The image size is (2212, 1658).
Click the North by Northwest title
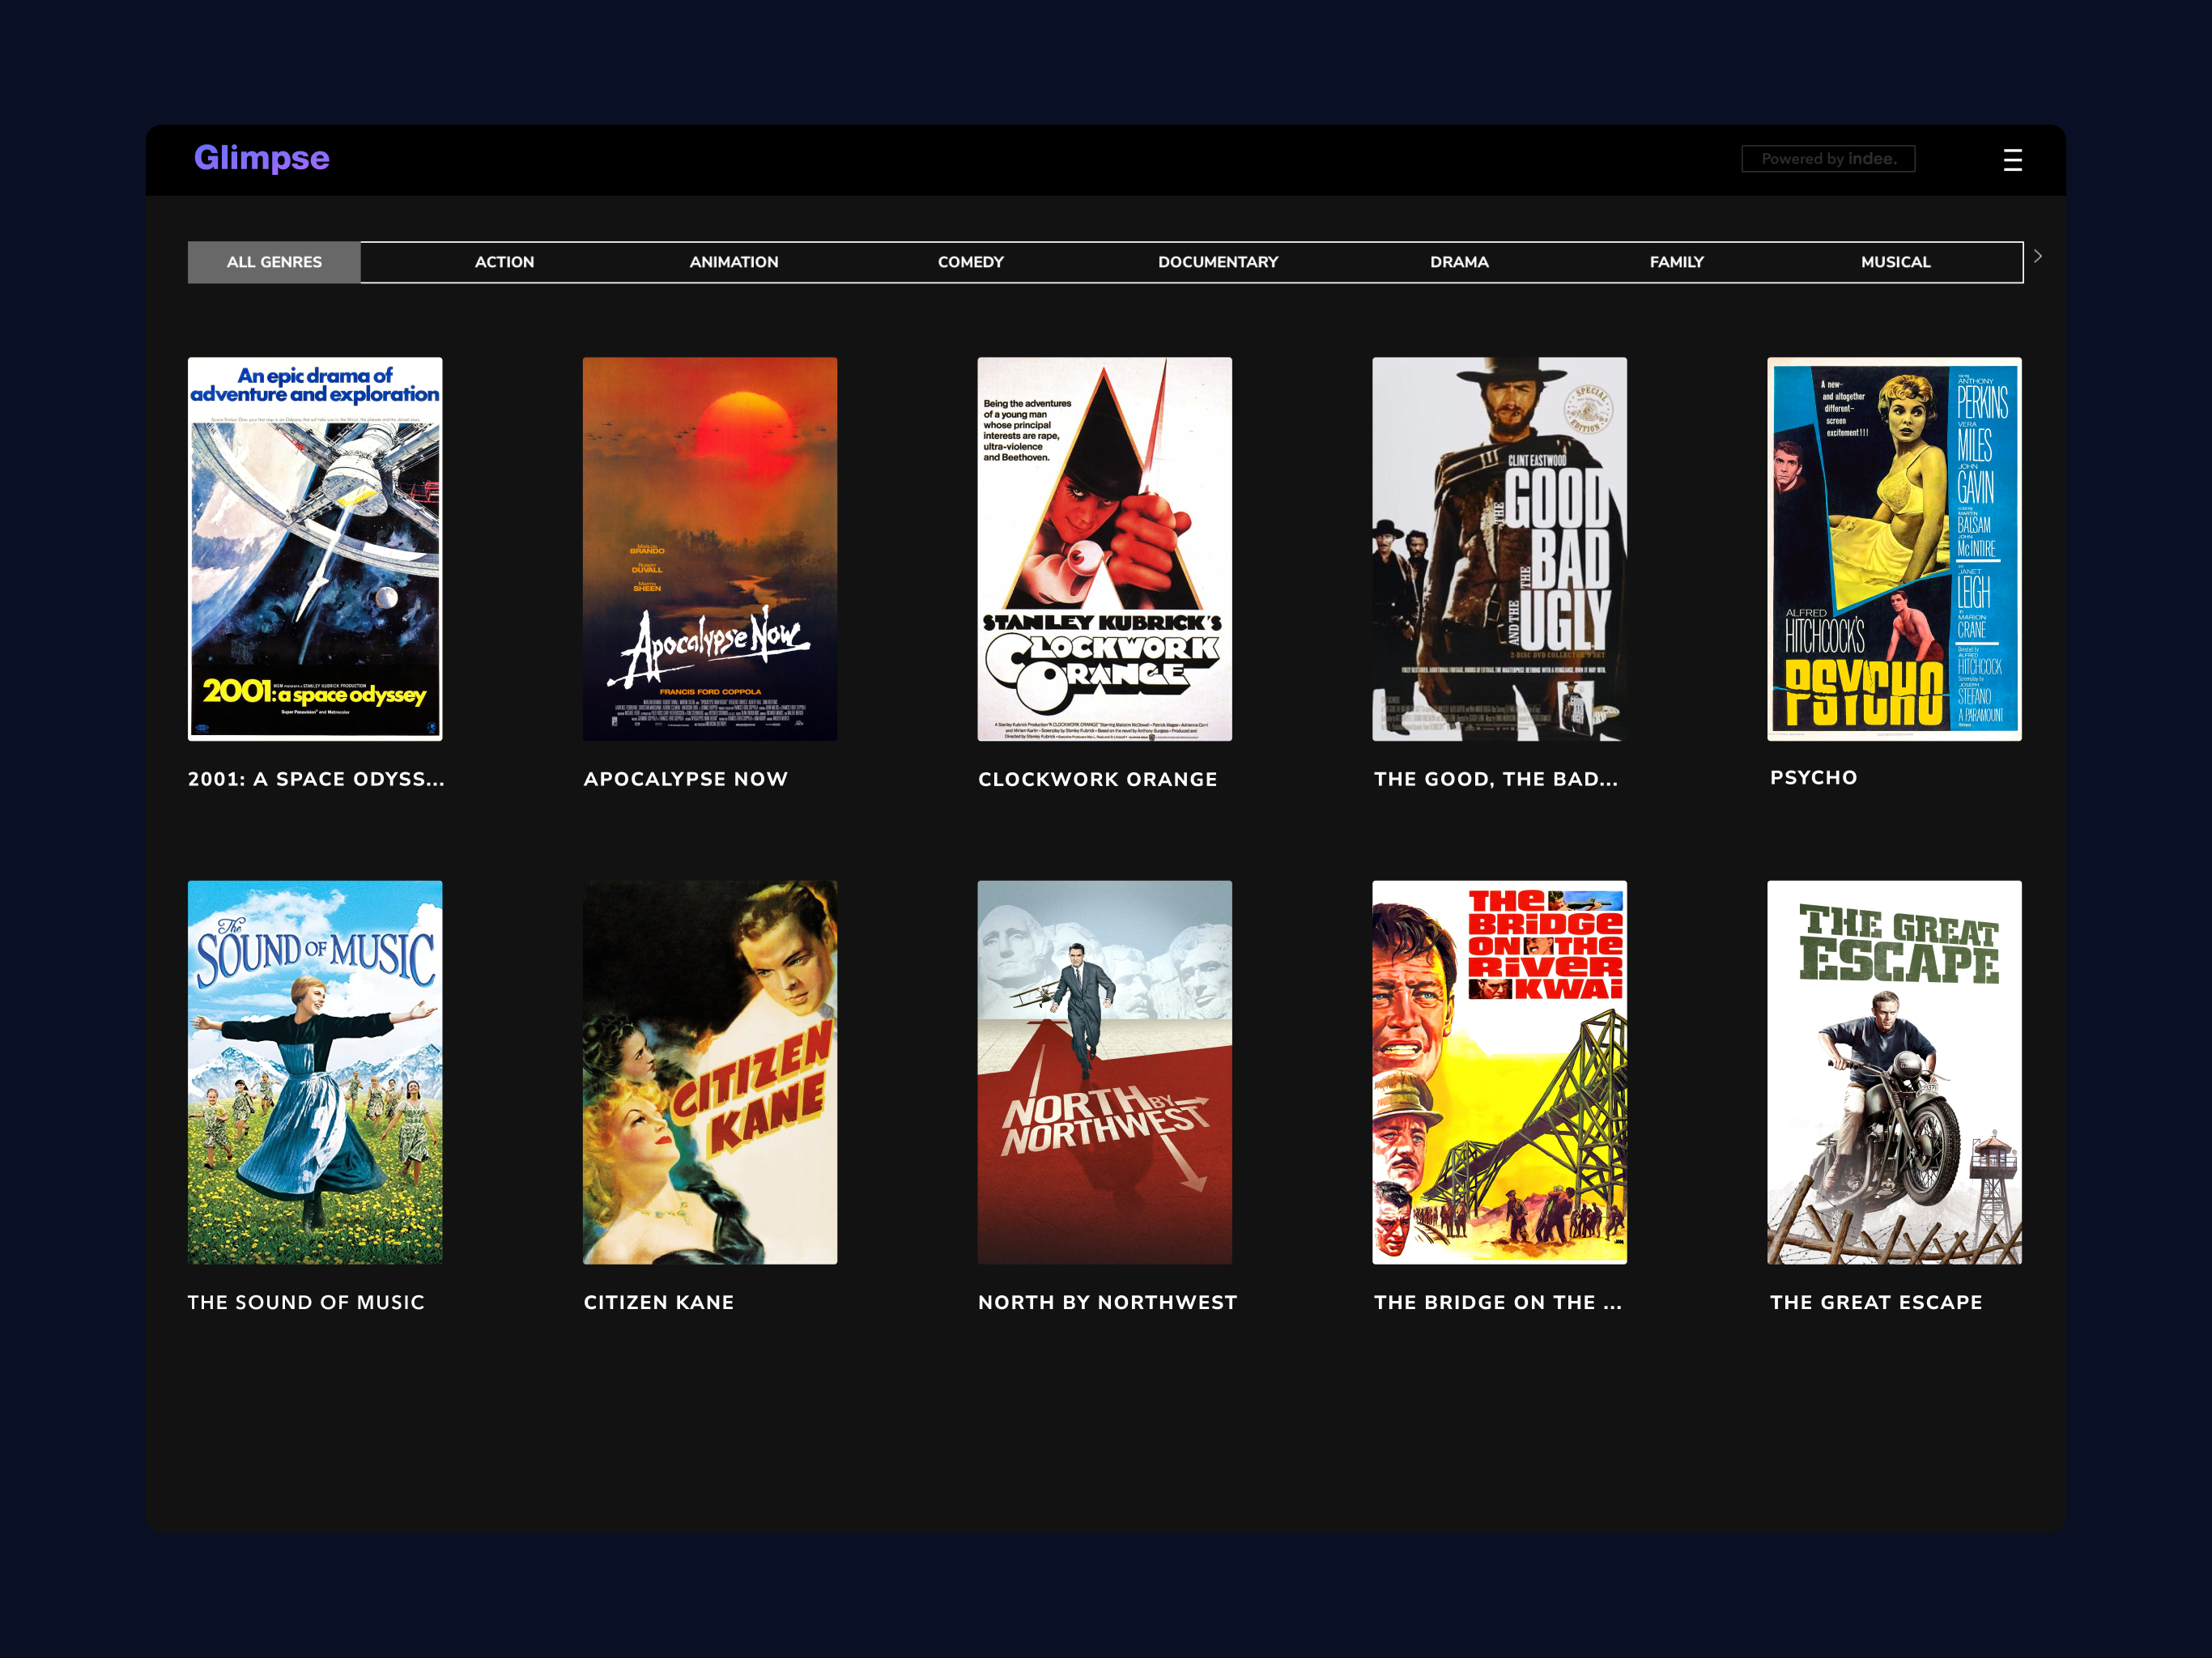(1108, 1302)
